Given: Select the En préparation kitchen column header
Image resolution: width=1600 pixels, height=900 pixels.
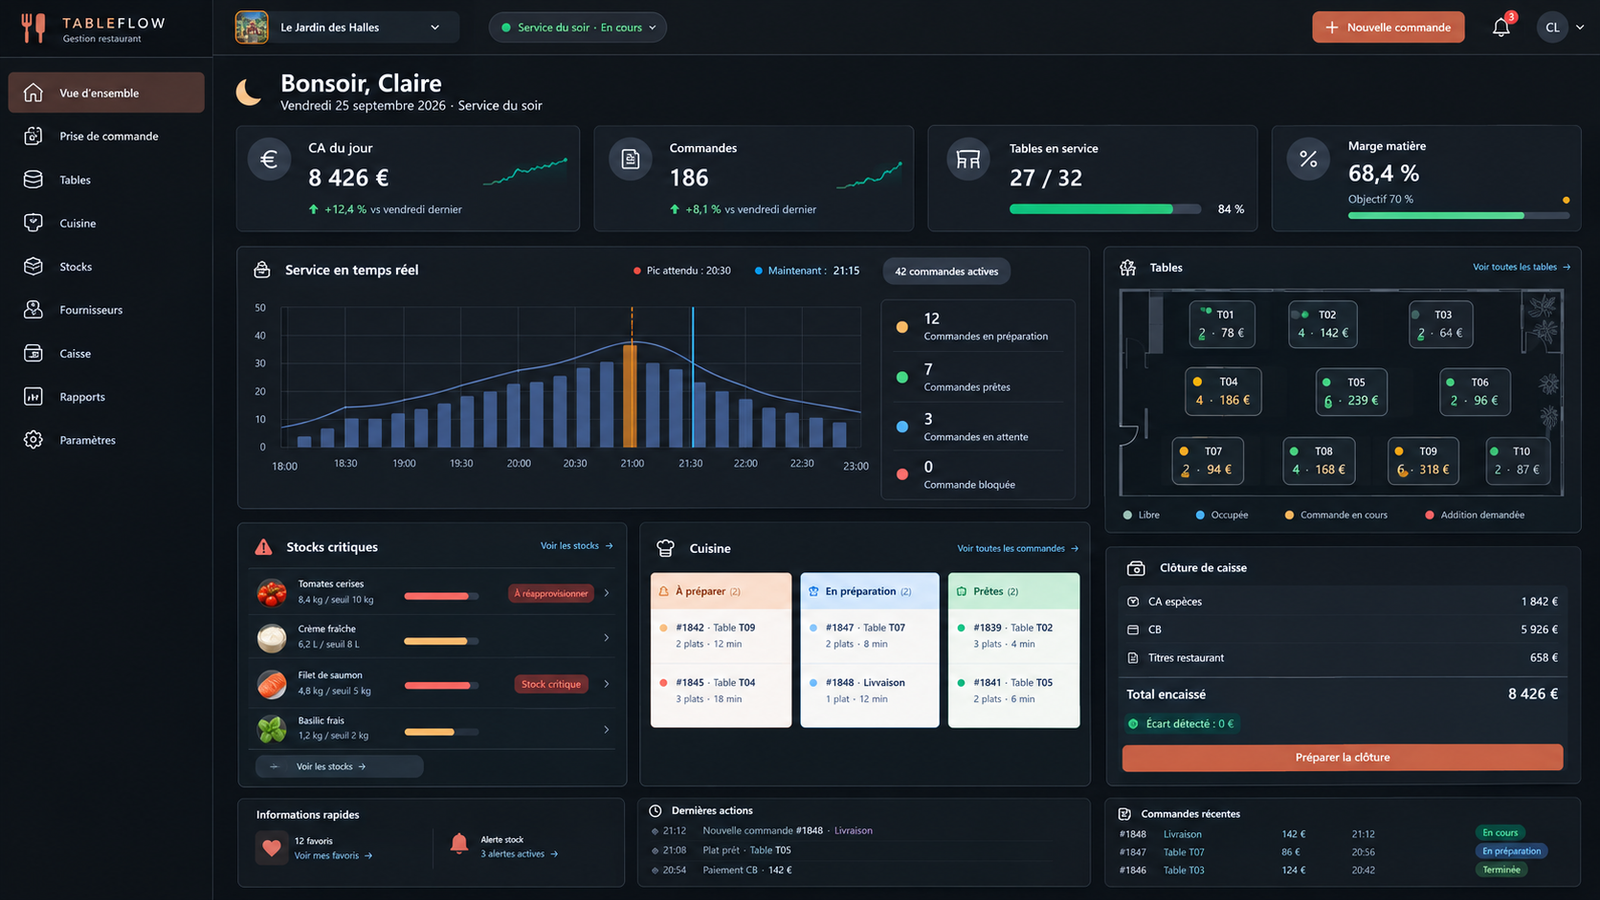Looking at the screenshot, I should coord(870,591).
